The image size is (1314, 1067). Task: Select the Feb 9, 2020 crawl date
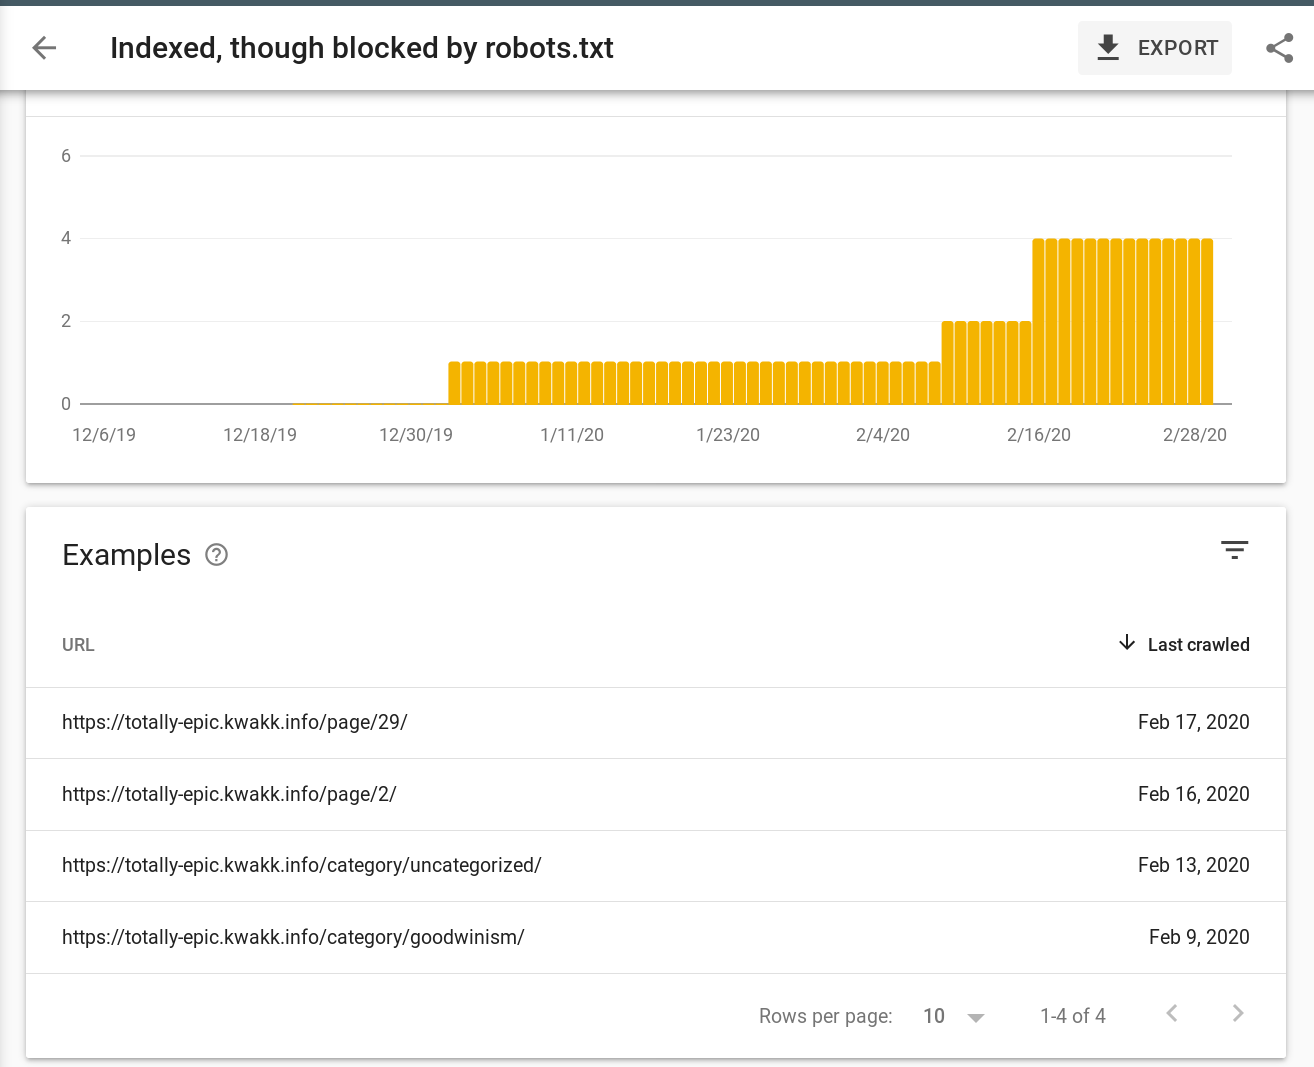[1199, 937]
